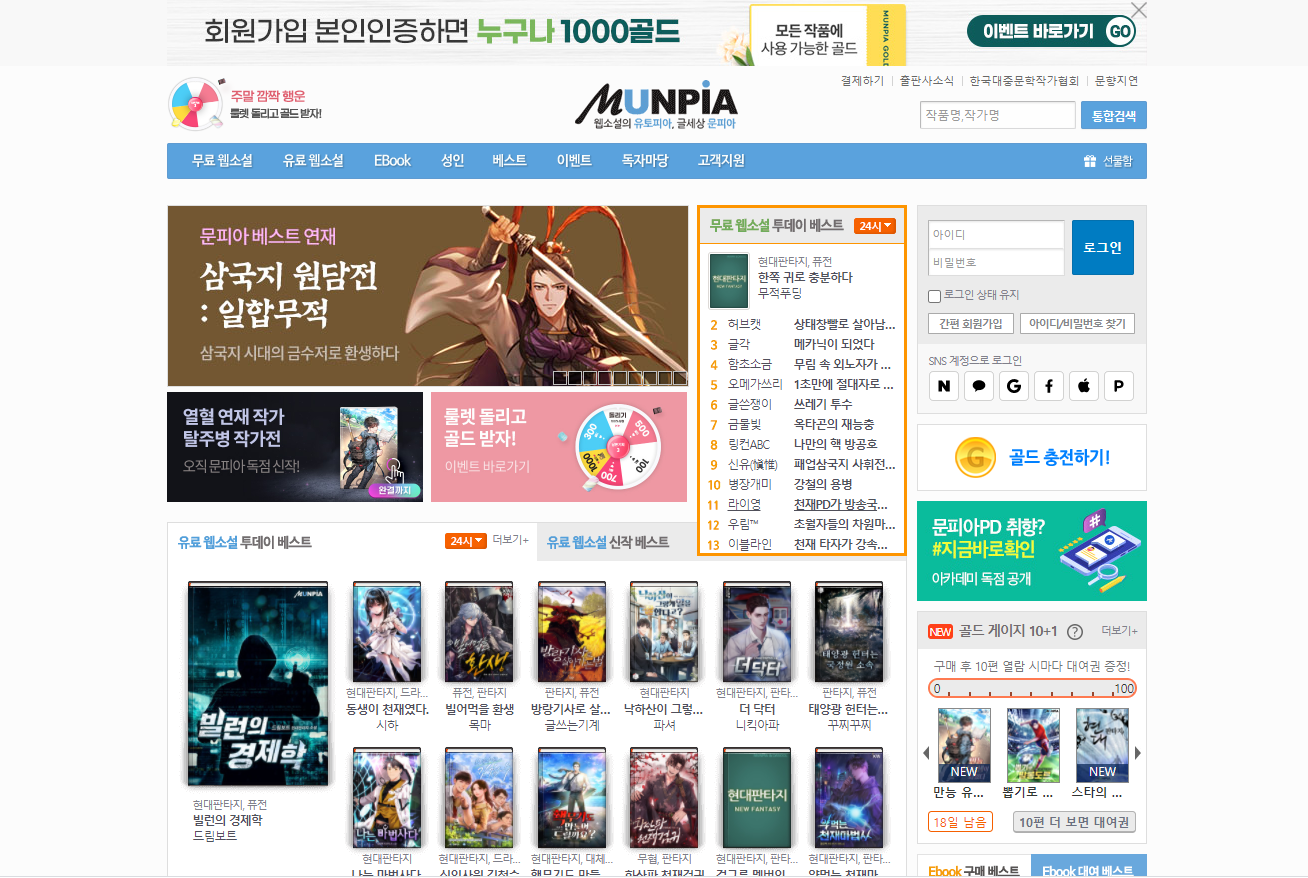Click the red NEW badge icon by 골드 게이지
Screen dimensions: 1308x878
coord(940,631)
